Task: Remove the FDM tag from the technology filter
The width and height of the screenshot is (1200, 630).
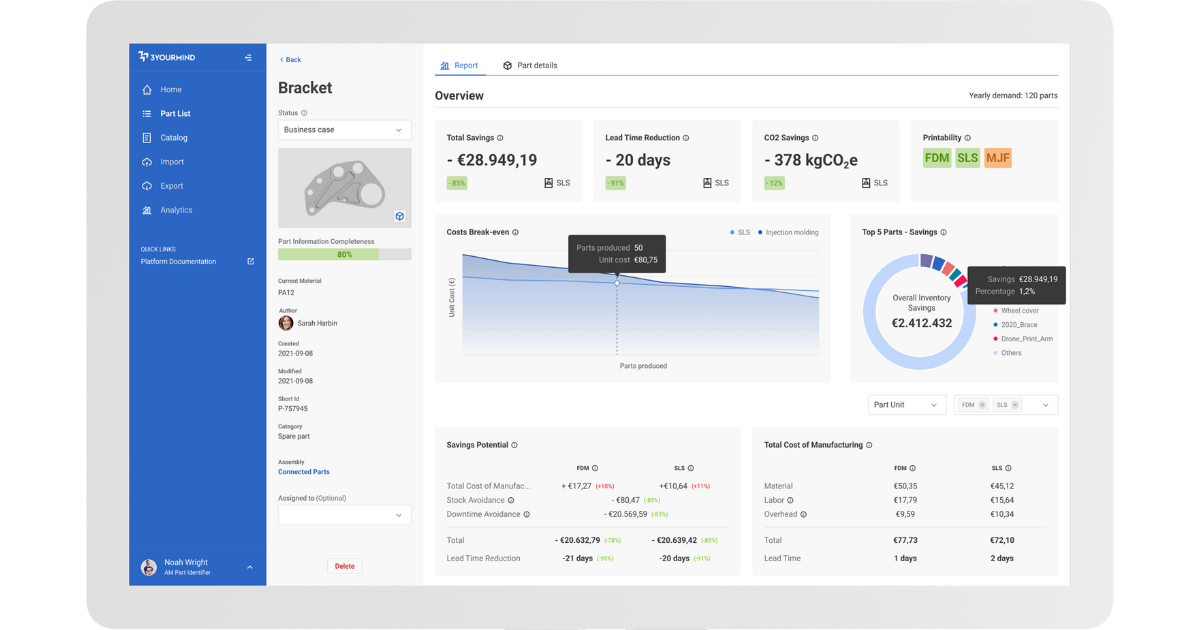Action: (982, 405)
